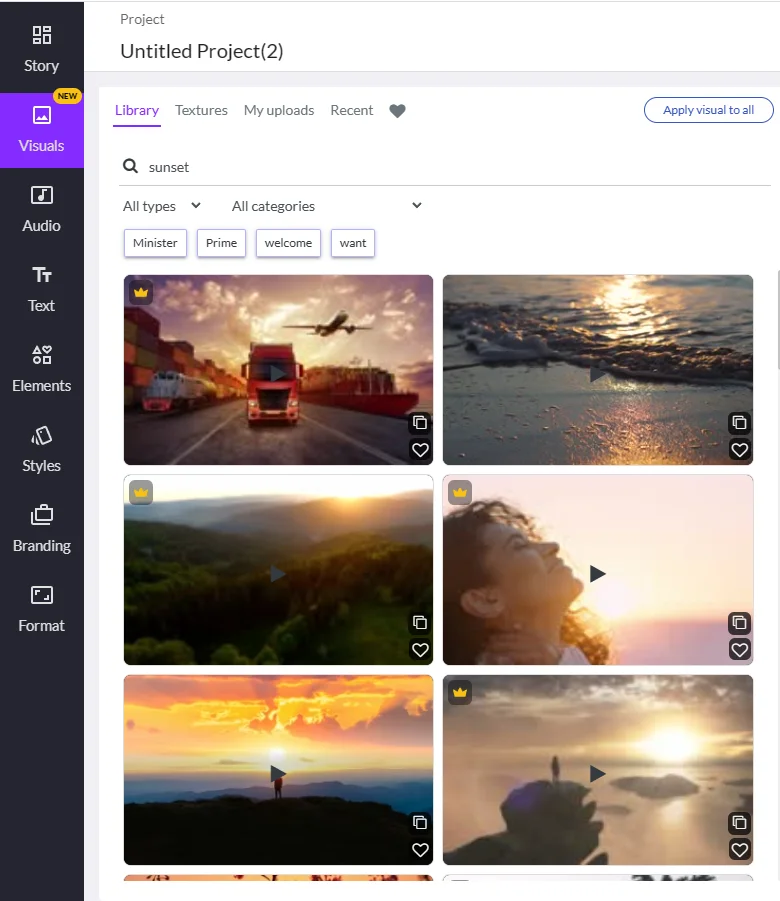780x901 pixels.
Task: Favorite the truck and airplane video
Action: point(420,450)
